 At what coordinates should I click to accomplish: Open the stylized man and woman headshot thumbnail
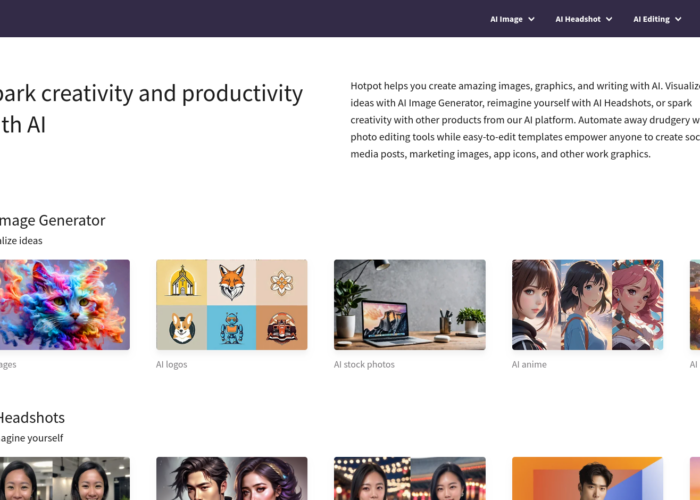click(232, 478)
